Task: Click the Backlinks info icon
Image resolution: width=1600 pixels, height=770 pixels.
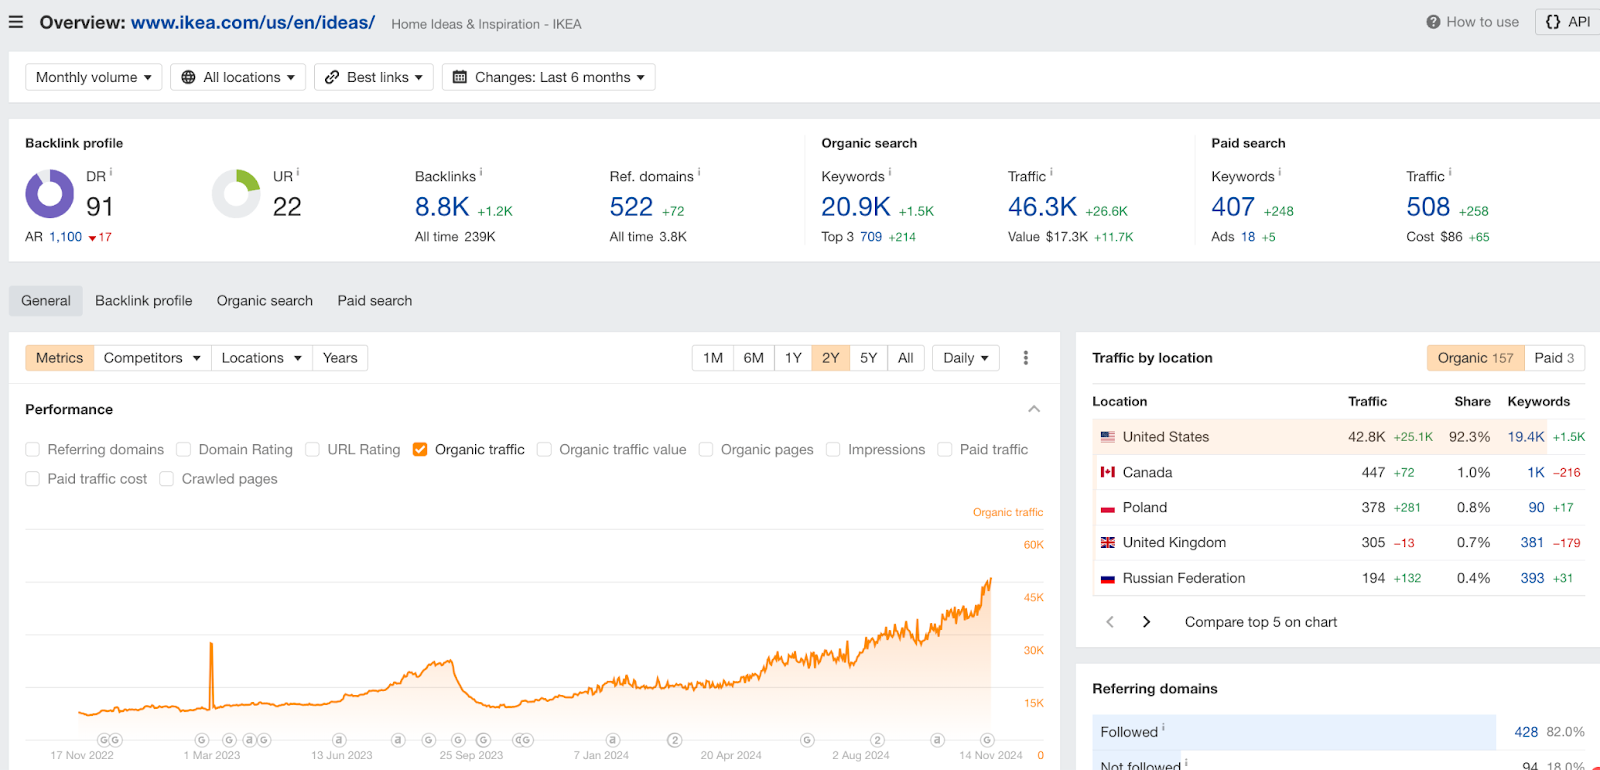Action: coord(481,172)
